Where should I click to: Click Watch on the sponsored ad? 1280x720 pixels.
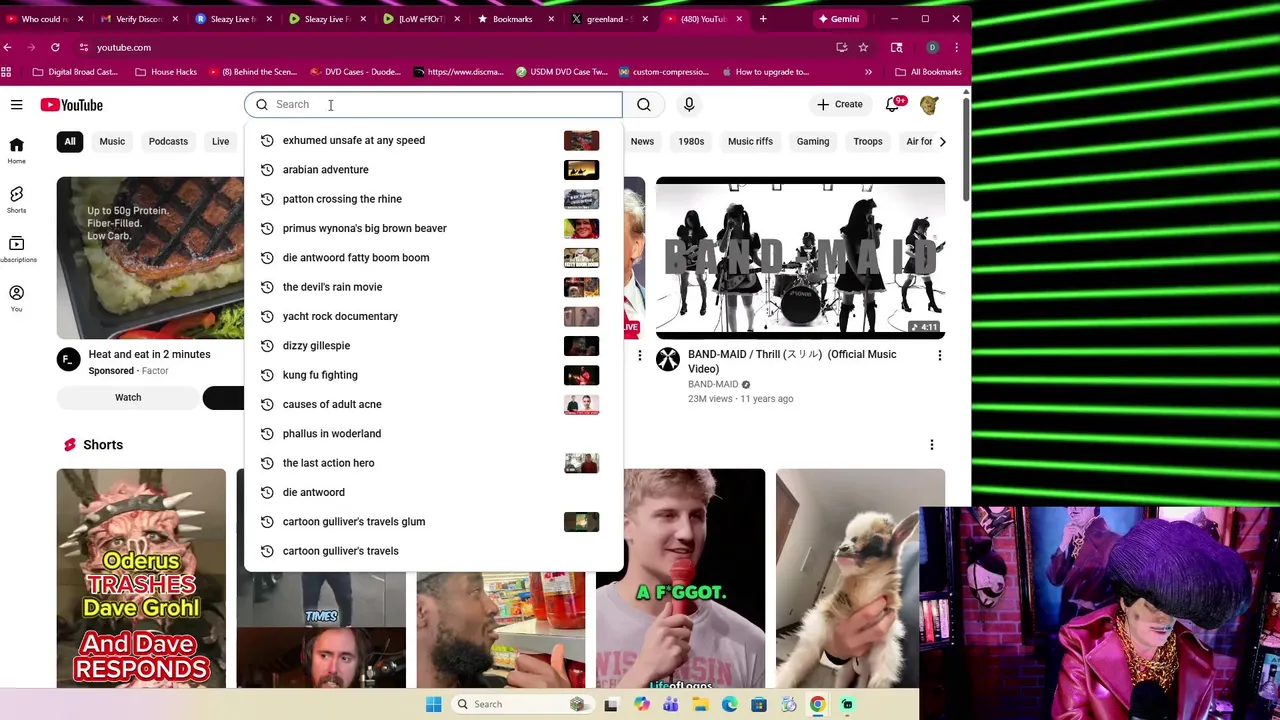coord(128,397)
